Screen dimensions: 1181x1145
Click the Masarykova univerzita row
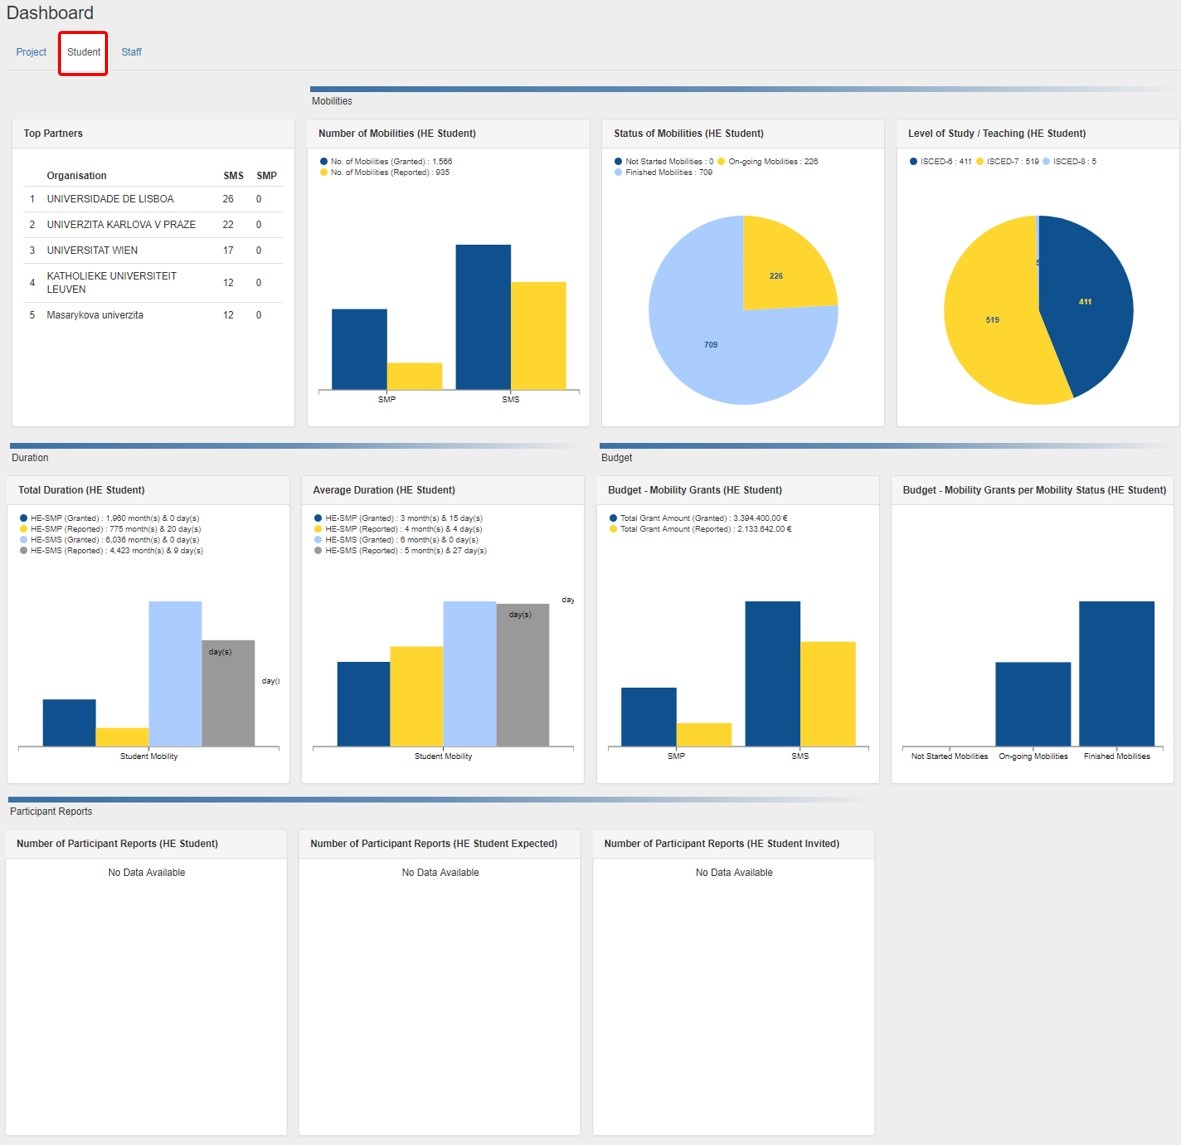pyautogui.click(x=153, y=315)
